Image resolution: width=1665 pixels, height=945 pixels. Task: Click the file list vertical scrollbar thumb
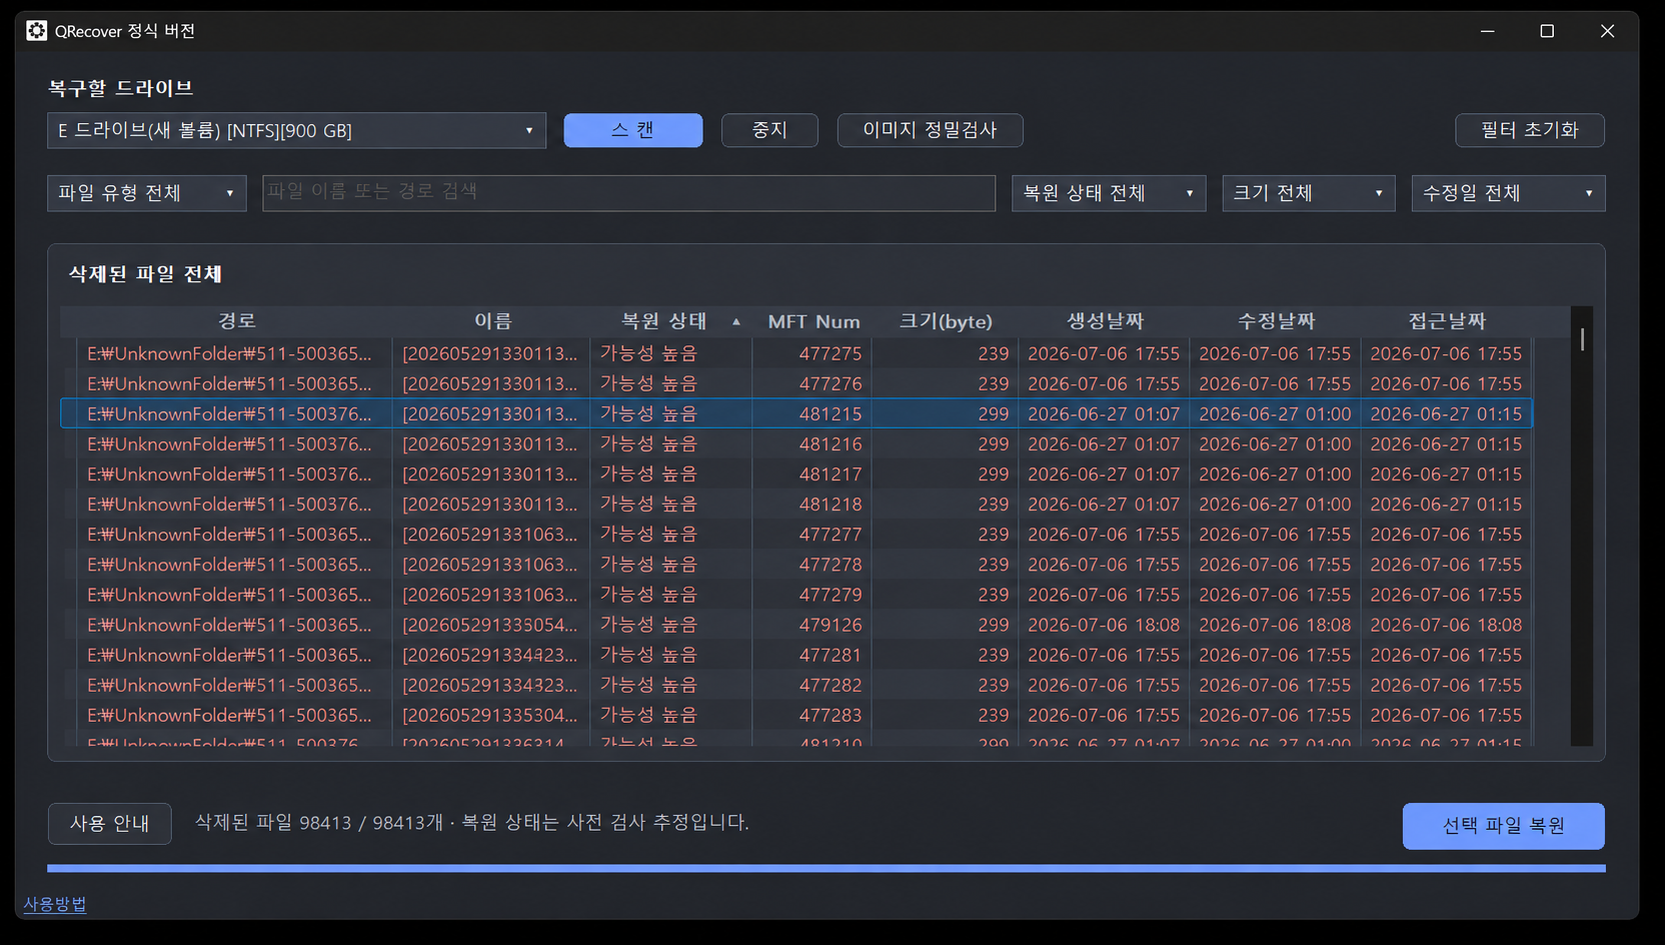(1582, 339)
